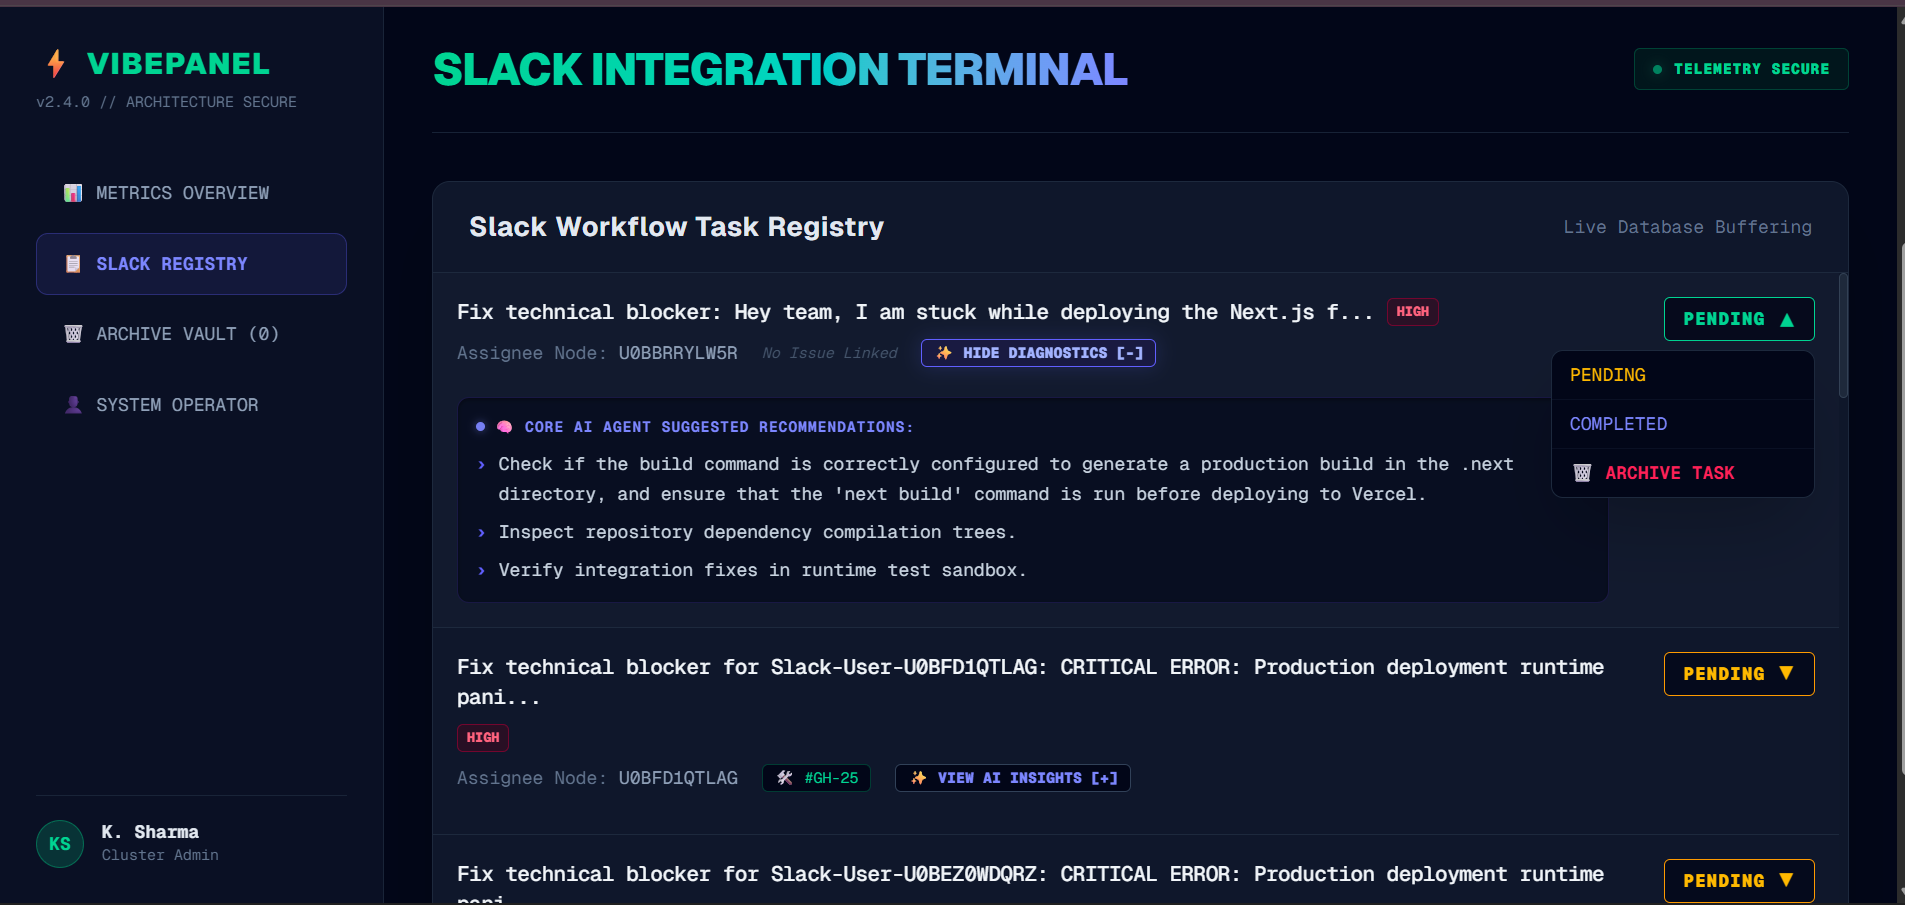The image size is (1905, 905).
Task: Click the 'Slack Workflow Task Registry' heading
Action: click(677, 227)
